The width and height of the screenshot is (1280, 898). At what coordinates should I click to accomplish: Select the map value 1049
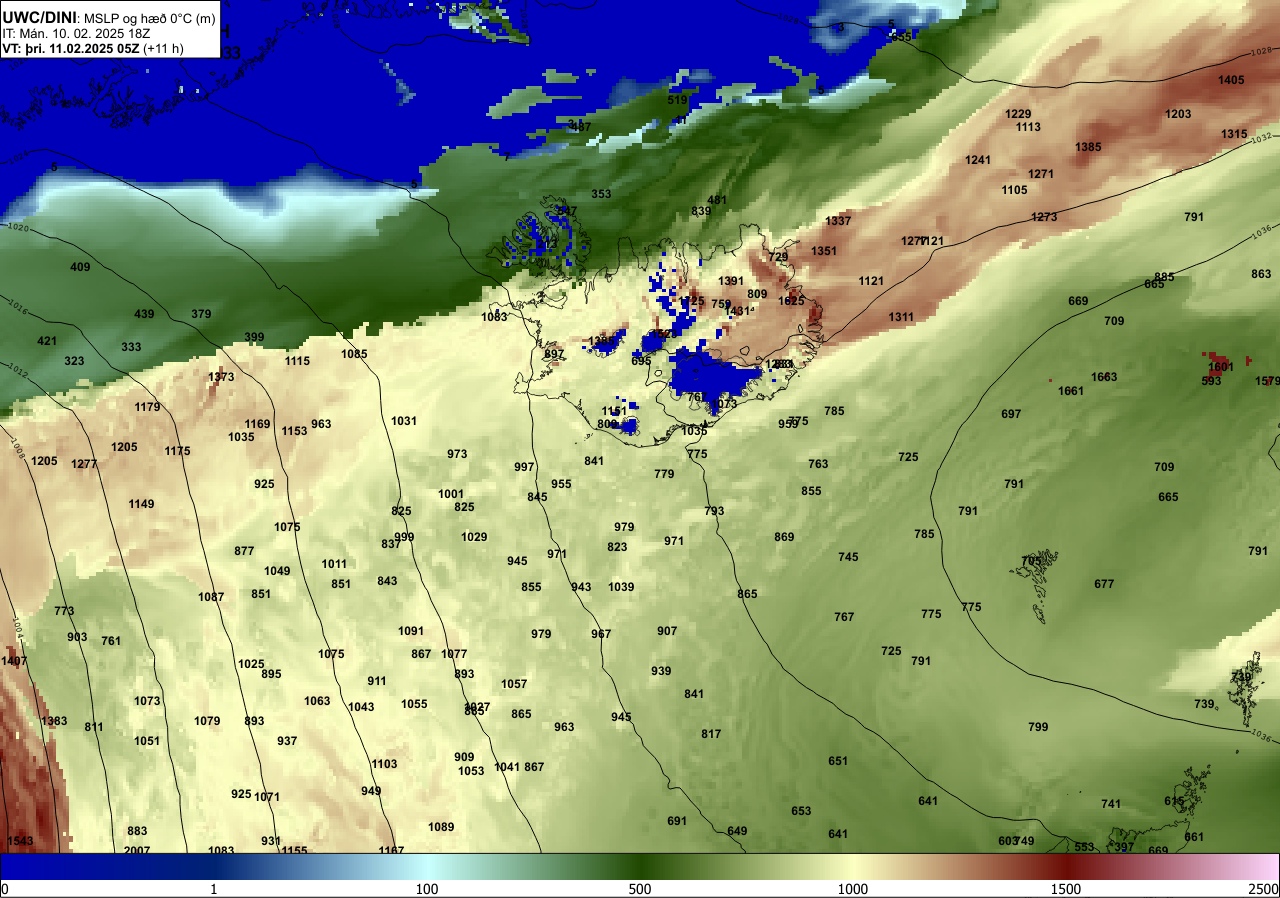(277, 571)
